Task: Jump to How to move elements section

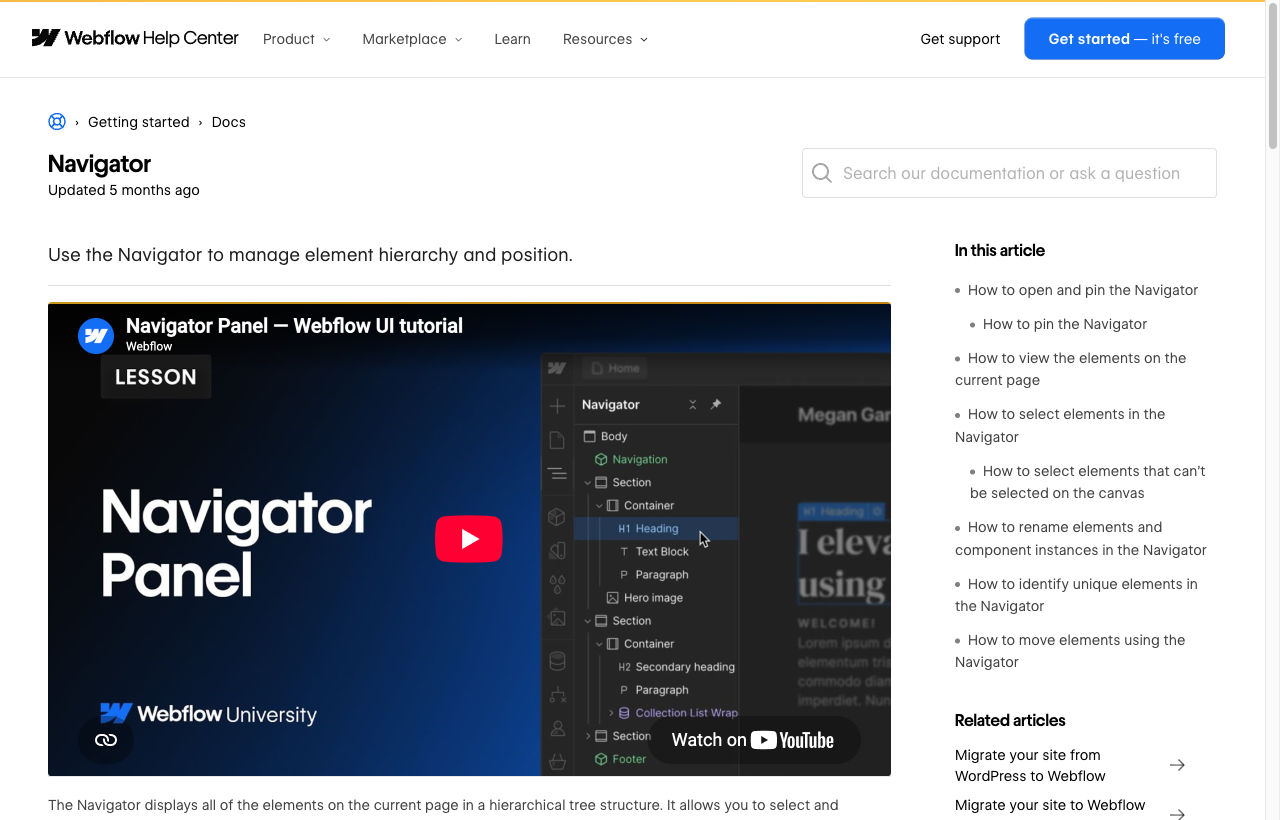Action: pos(1070,651)
